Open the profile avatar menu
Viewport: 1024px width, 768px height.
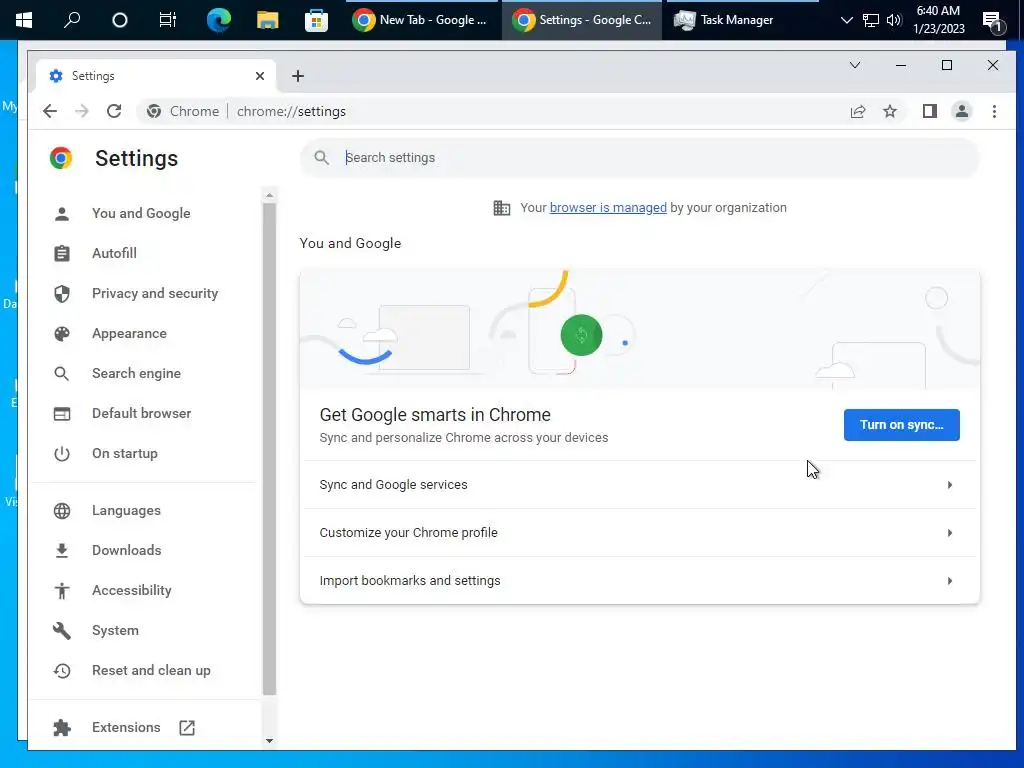962,112
